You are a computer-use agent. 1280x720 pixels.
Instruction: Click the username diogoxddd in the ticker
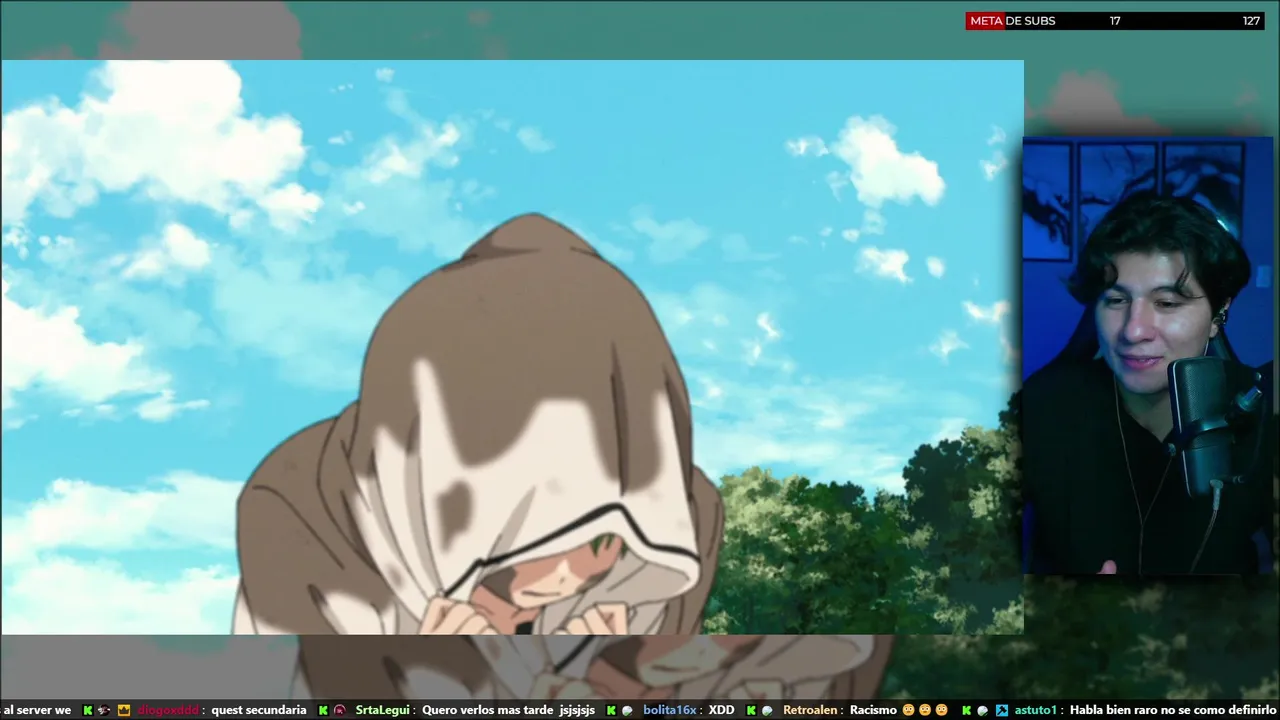coord(168,710)
